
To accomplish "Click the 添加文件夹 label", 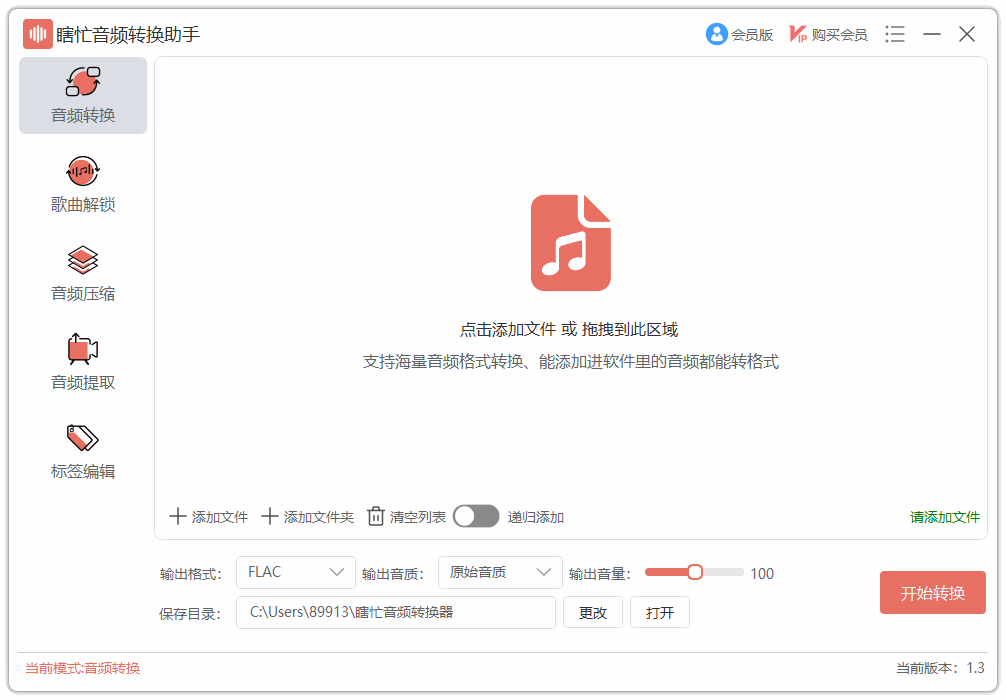I will pyautogui.click(x=318, y=517).
